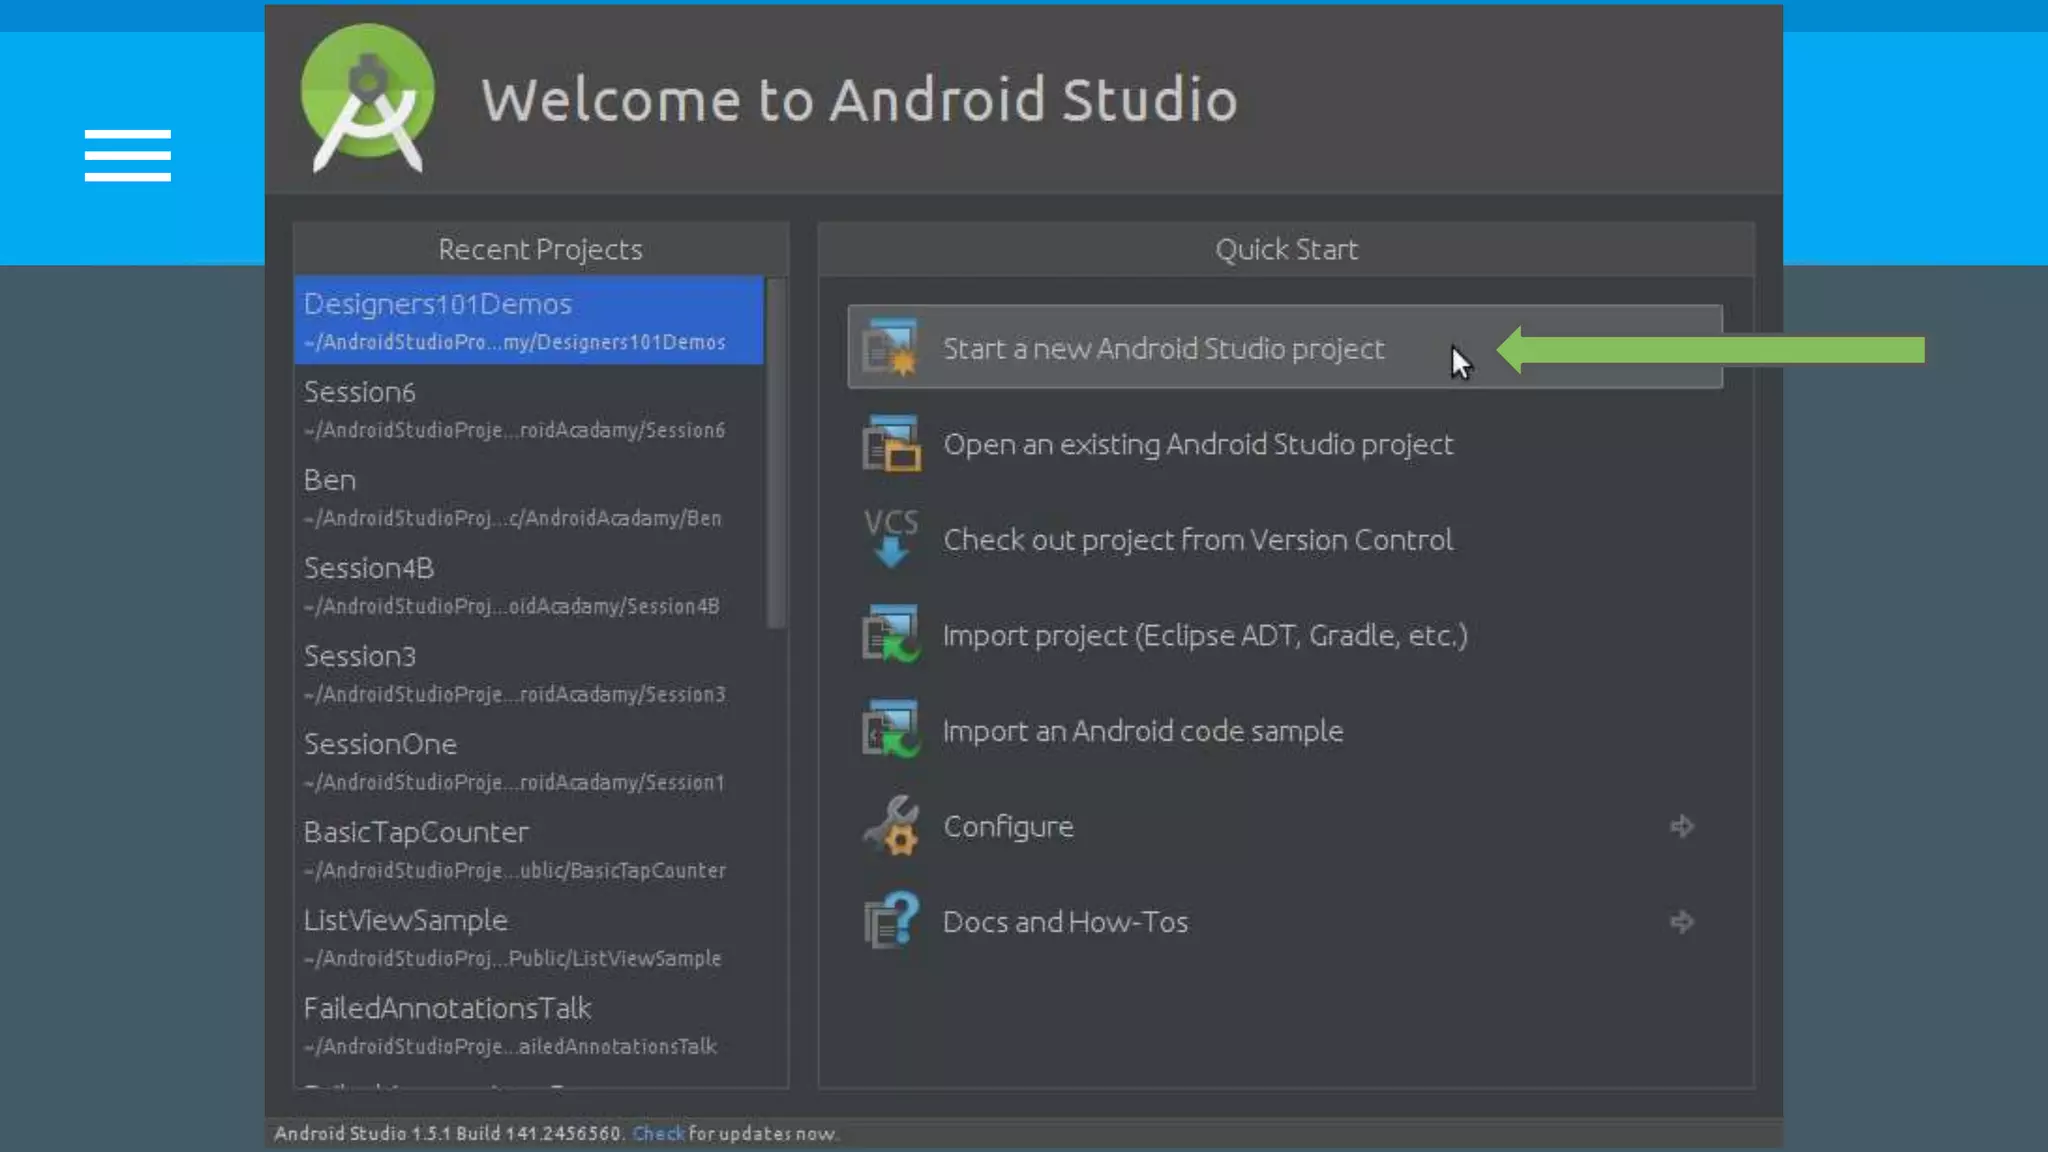Open the Session3 recent project
Screen dimensions: 2048x1152
[529, 672]
